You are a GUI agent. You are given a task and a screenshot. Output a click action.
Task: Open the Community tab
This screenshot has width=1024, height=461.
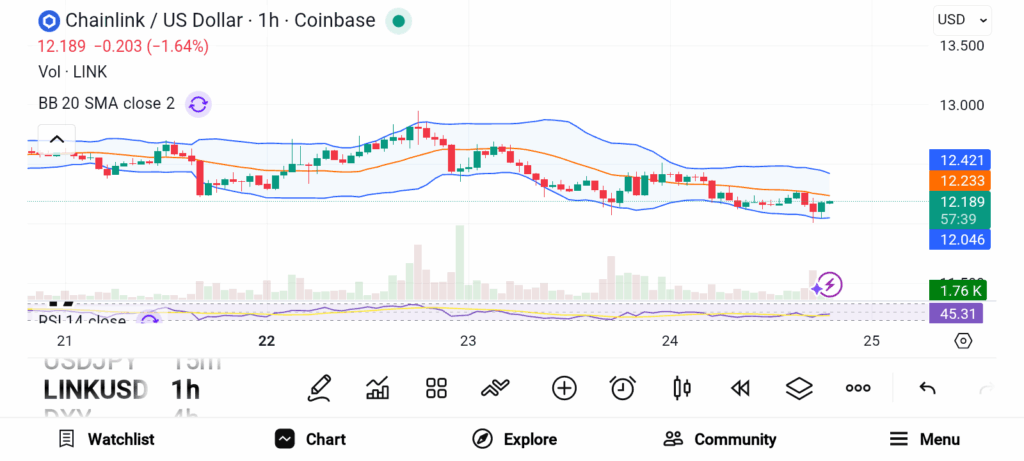click(720, 439)
